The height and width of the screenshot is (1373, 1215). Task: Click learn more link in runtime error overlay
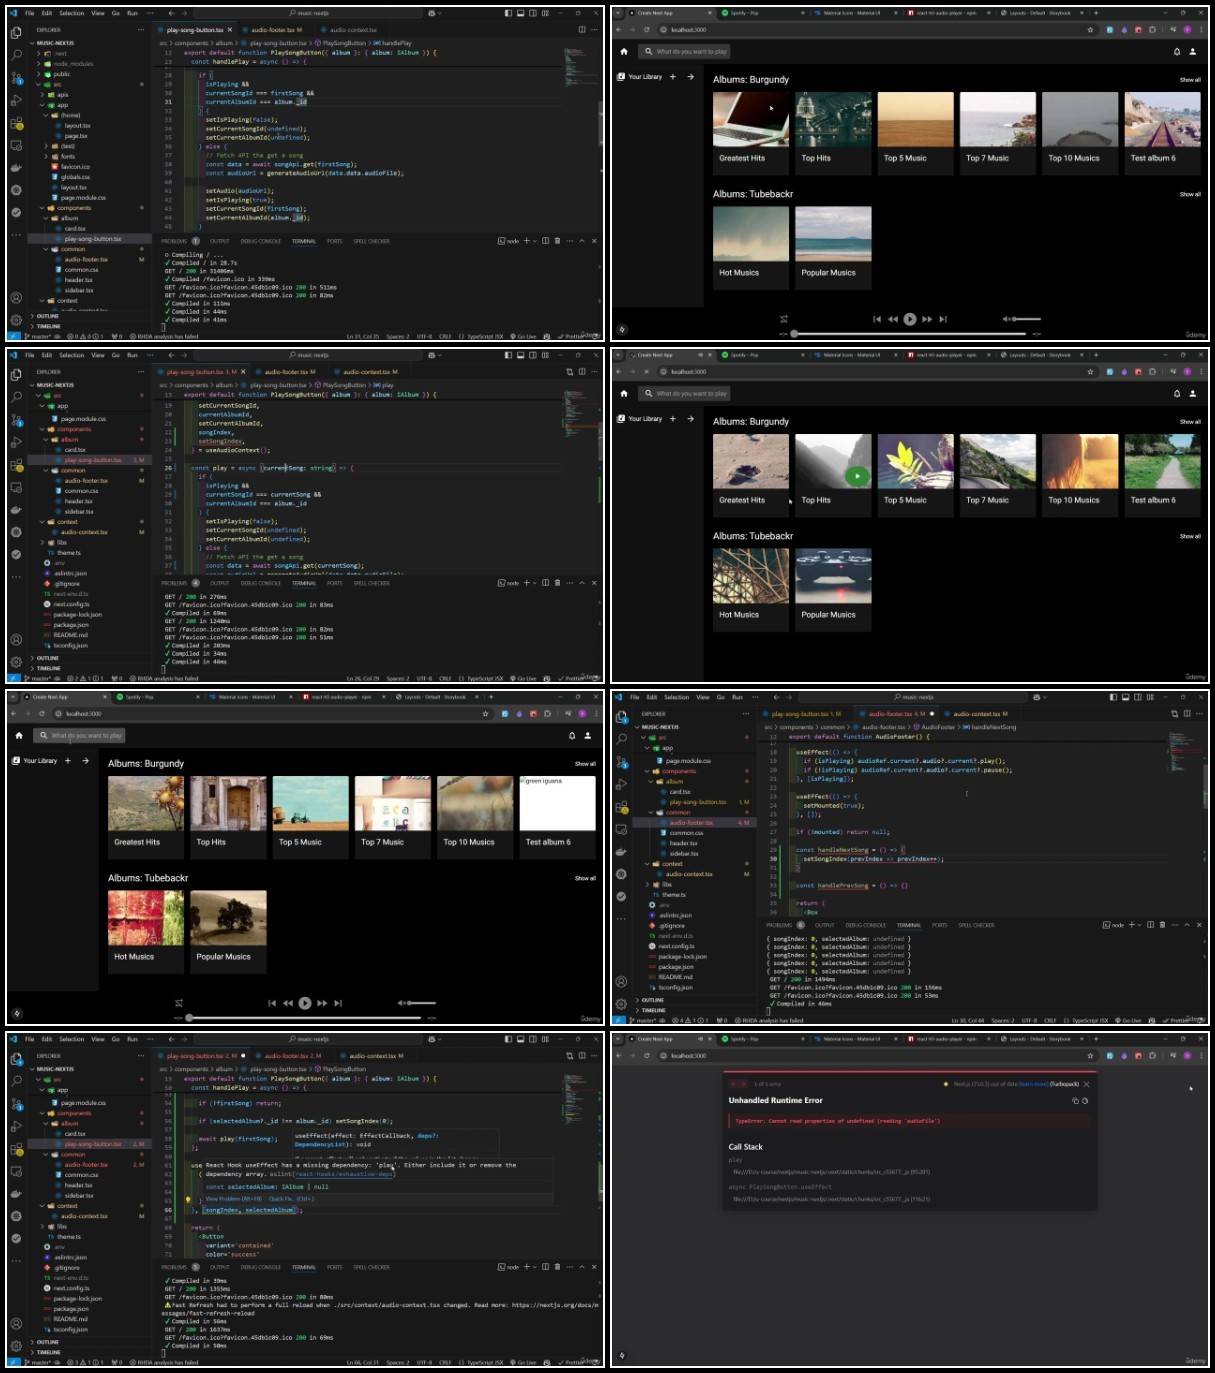1032,1084
